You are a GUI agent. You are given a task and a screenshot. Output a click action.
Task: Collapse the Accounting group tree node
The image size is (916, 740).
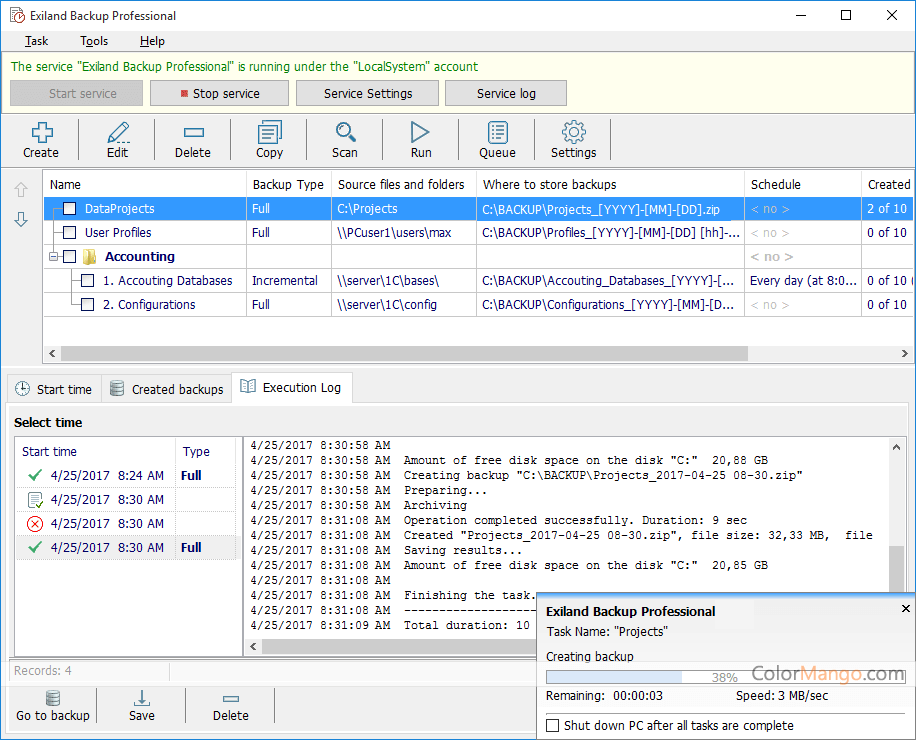pyautogui.click(x=52, y=257)
